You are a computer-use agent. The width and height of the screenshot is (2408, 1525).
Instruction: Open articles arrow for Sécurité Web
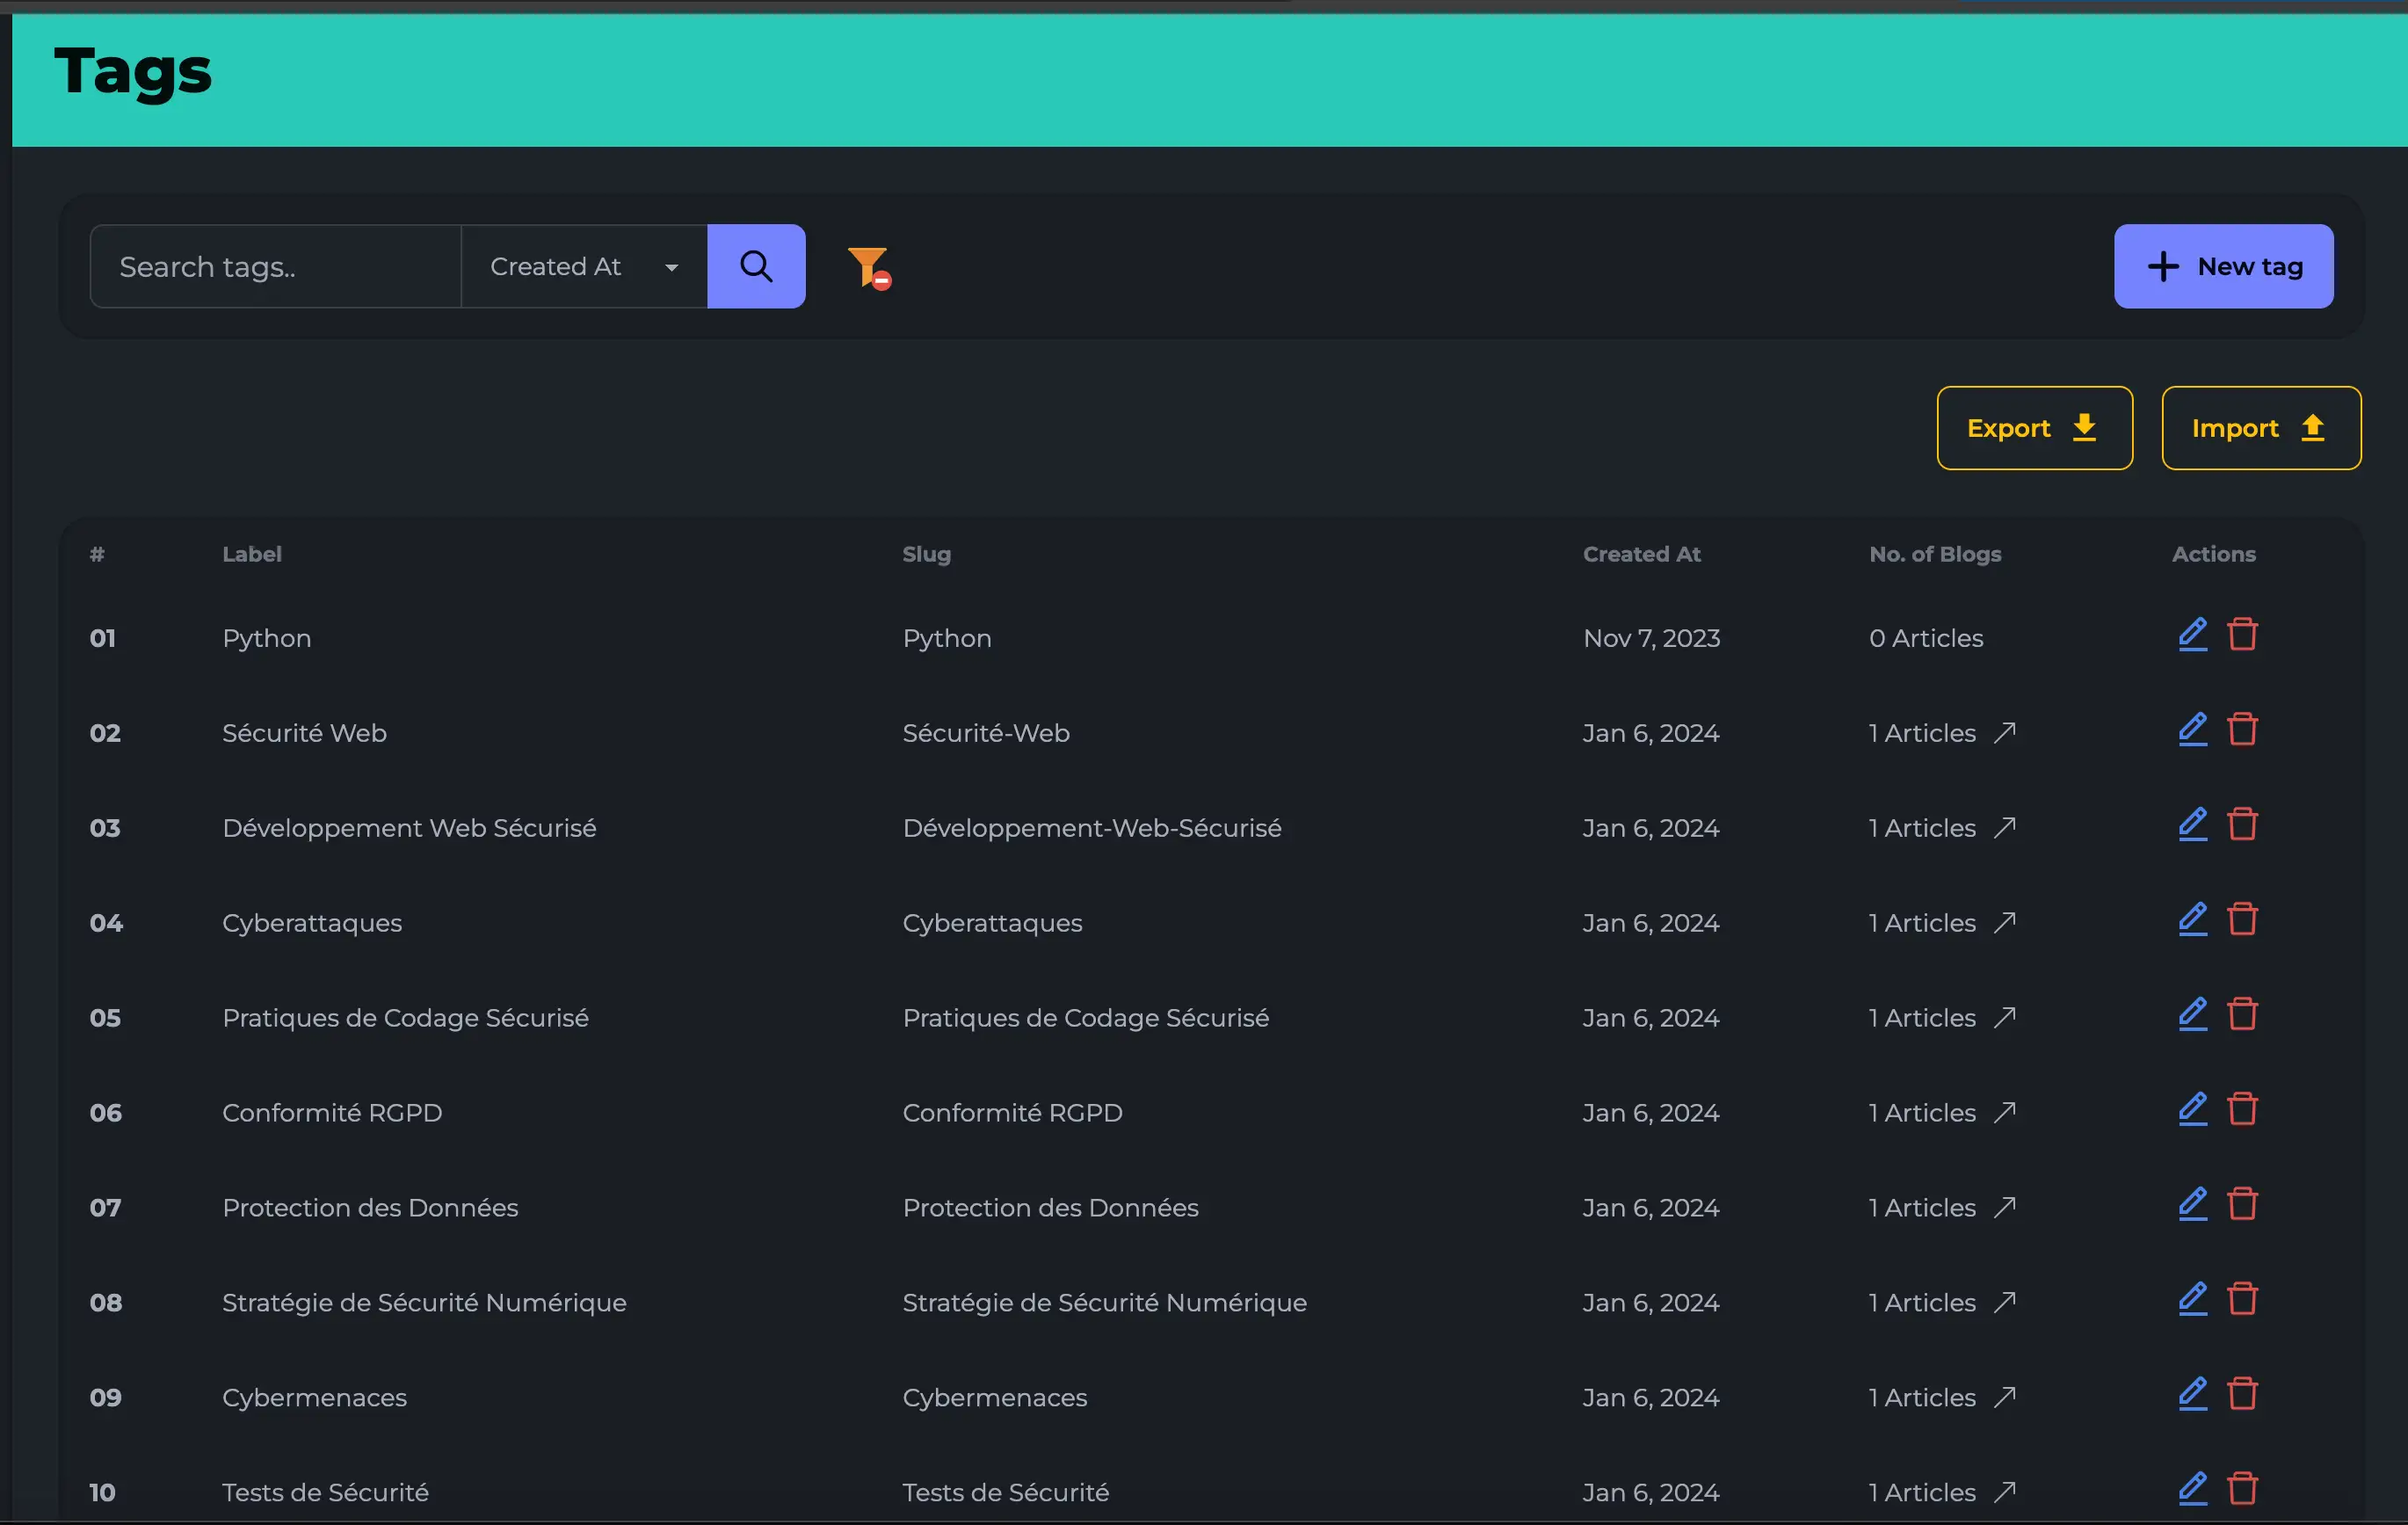(x=2004, y=733)
